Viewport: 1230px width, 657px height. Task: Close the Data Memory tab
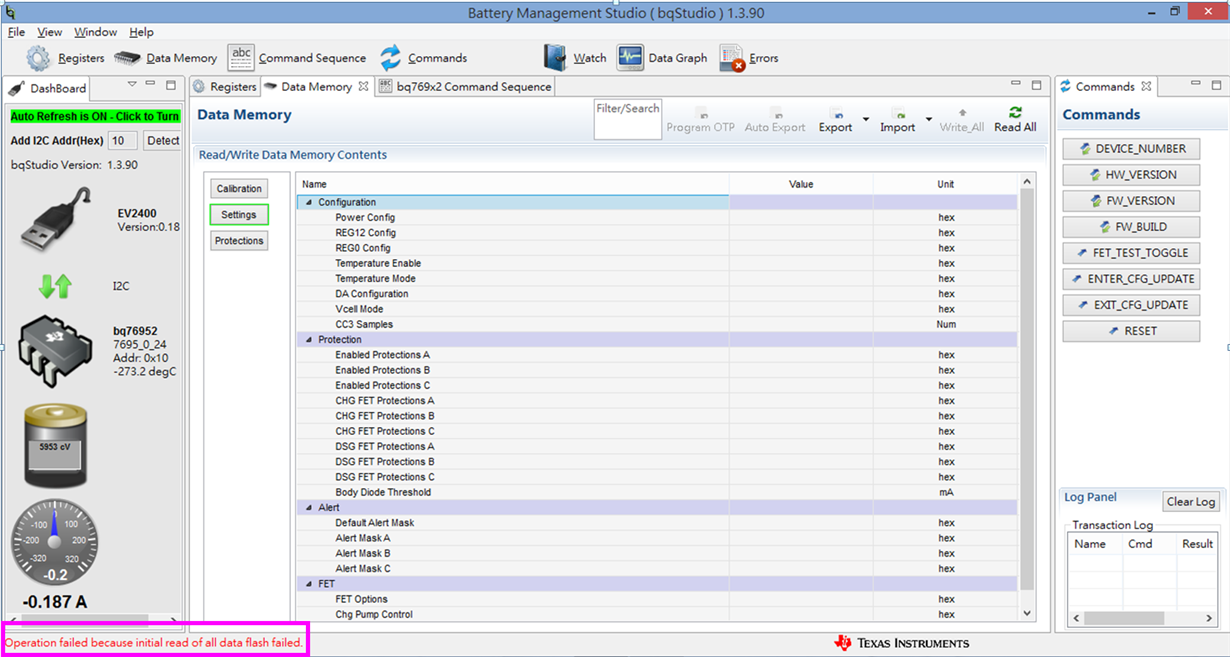[363, 87]
